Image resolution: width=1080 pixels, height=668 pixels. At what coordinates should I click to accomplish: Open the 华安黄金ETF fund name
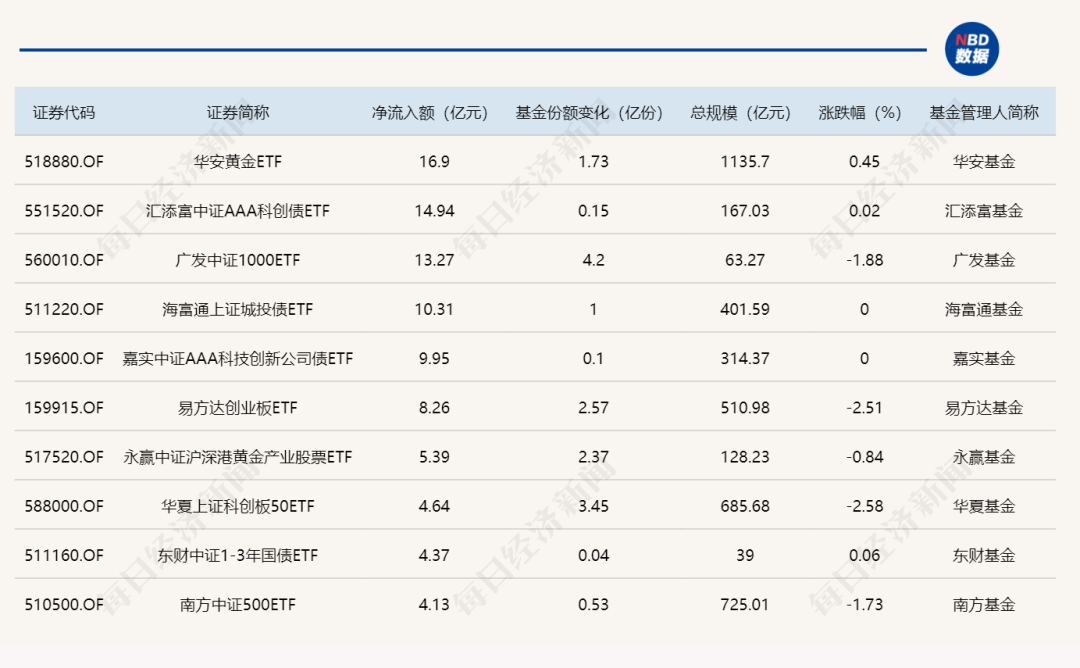click(x=238, y=161)
